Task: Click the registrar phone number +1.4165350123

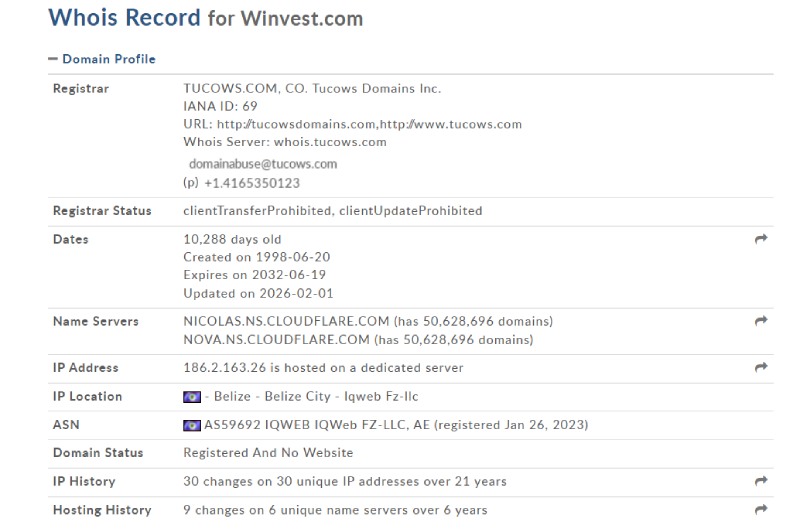Action: pos(252,184)
